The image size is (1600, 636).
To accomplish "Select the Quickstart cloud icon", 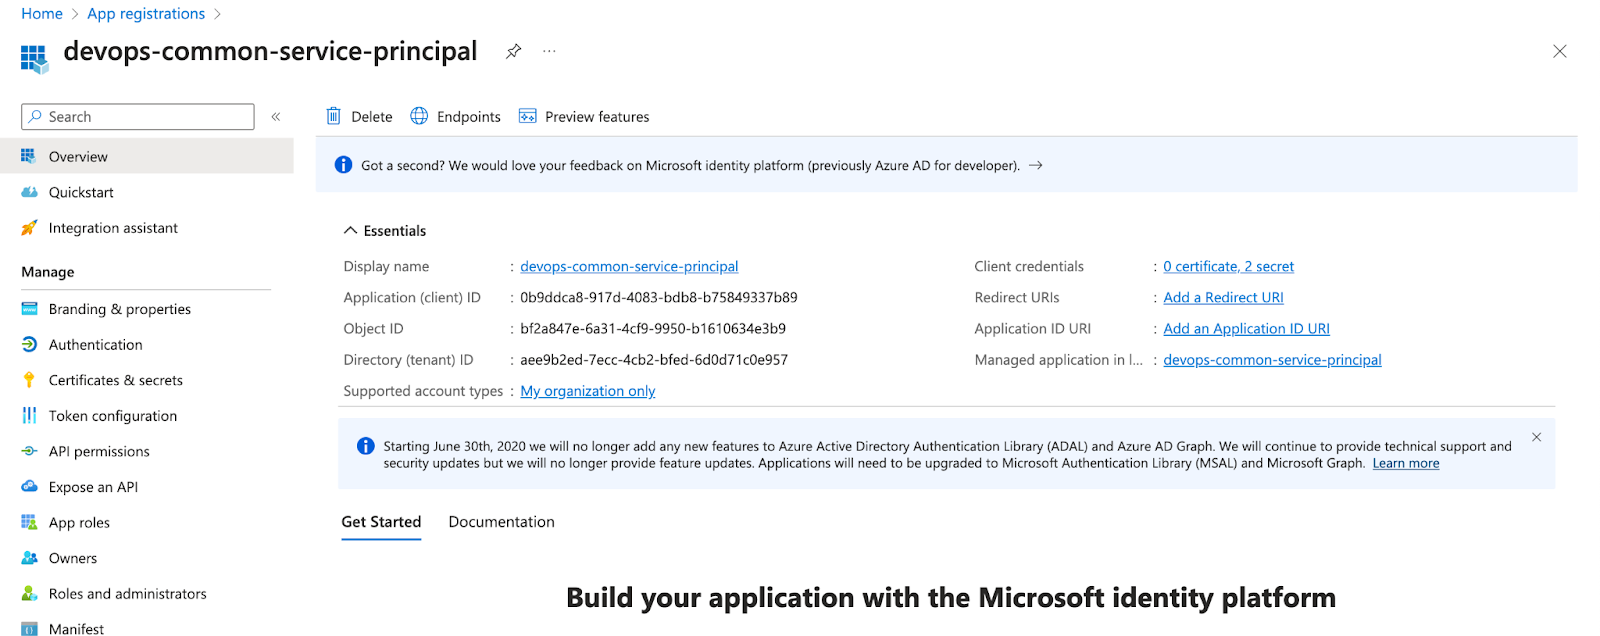I will pyautogui.click(x=29, y=192).
